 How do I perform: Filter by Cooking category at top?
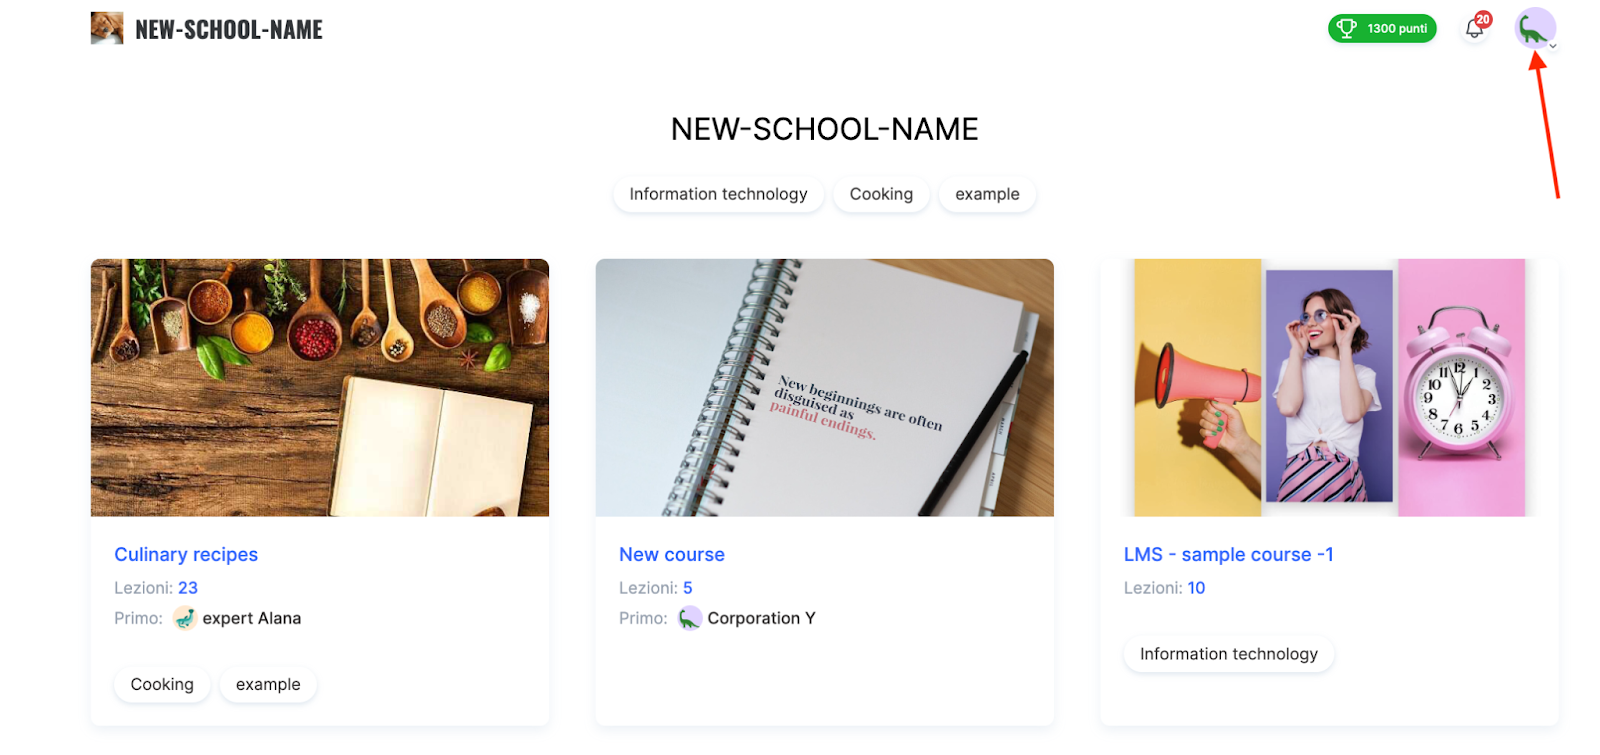tap(881, 194)
